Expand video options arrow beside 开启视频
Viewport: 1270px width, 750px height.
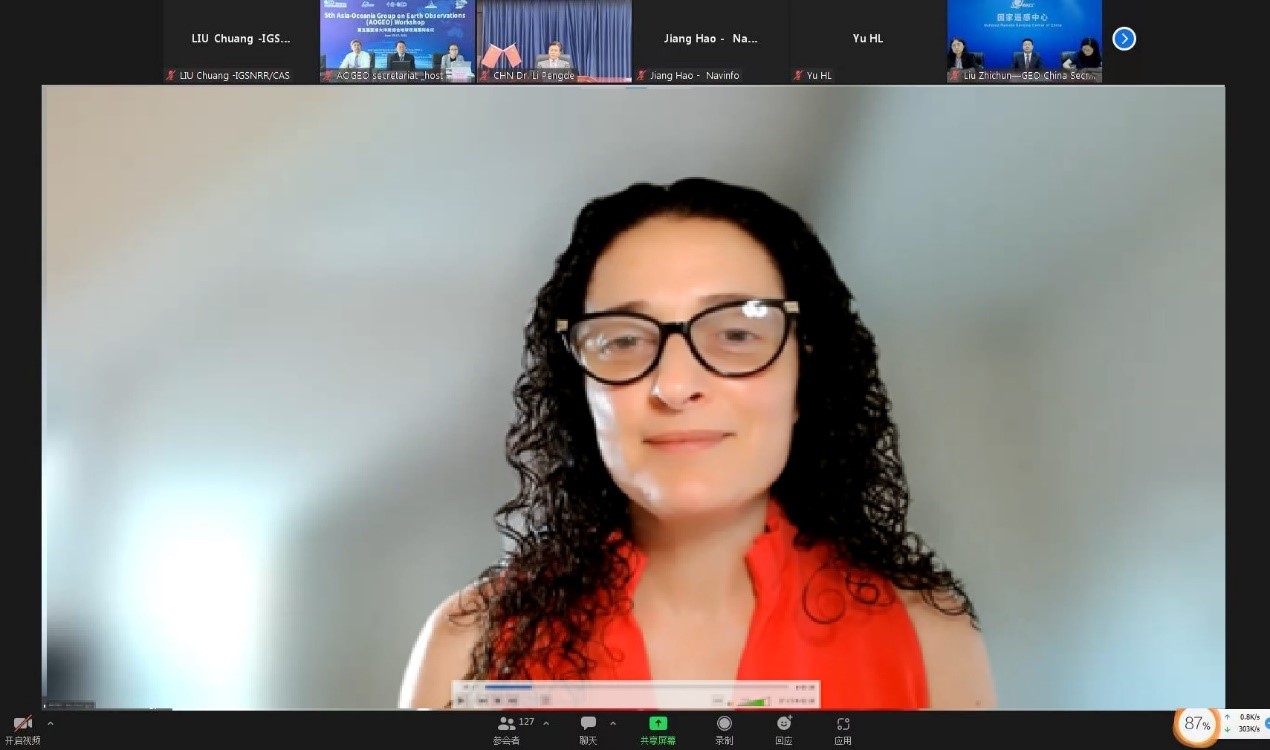pyautogui.click(x=50, y=723)
